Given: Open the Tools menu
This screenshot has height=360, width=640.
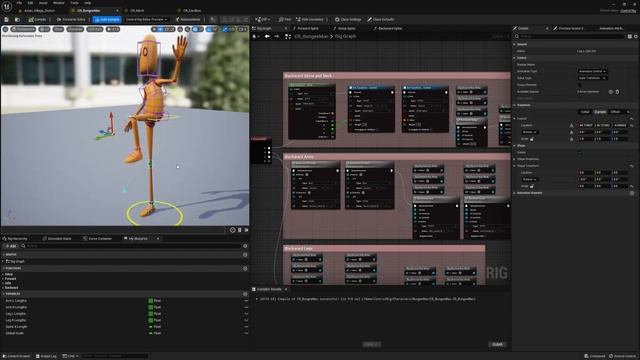Looking at the screenshot, I should pyautogui.click(x=74, y=3).
